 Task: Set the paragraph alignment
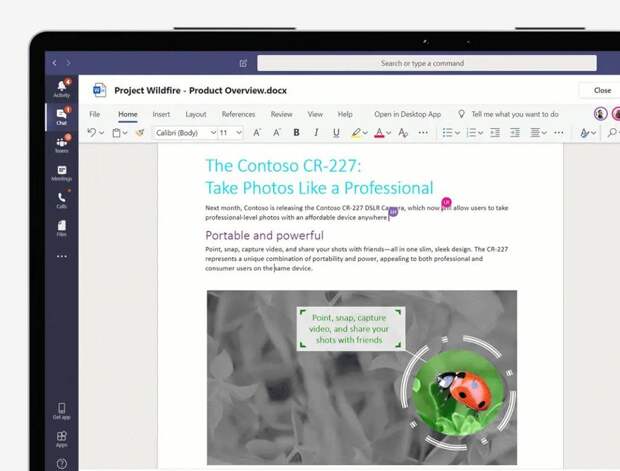[535, 132]
